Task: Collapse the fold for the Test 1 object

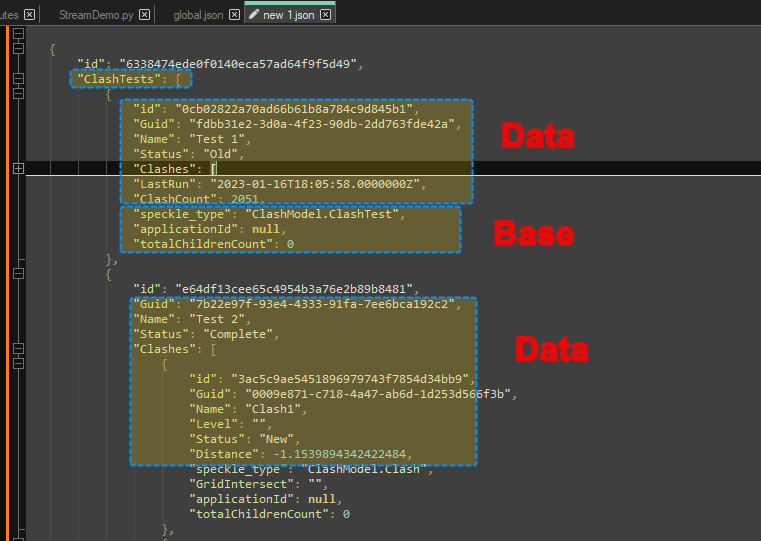Action: tap(18, 94)
